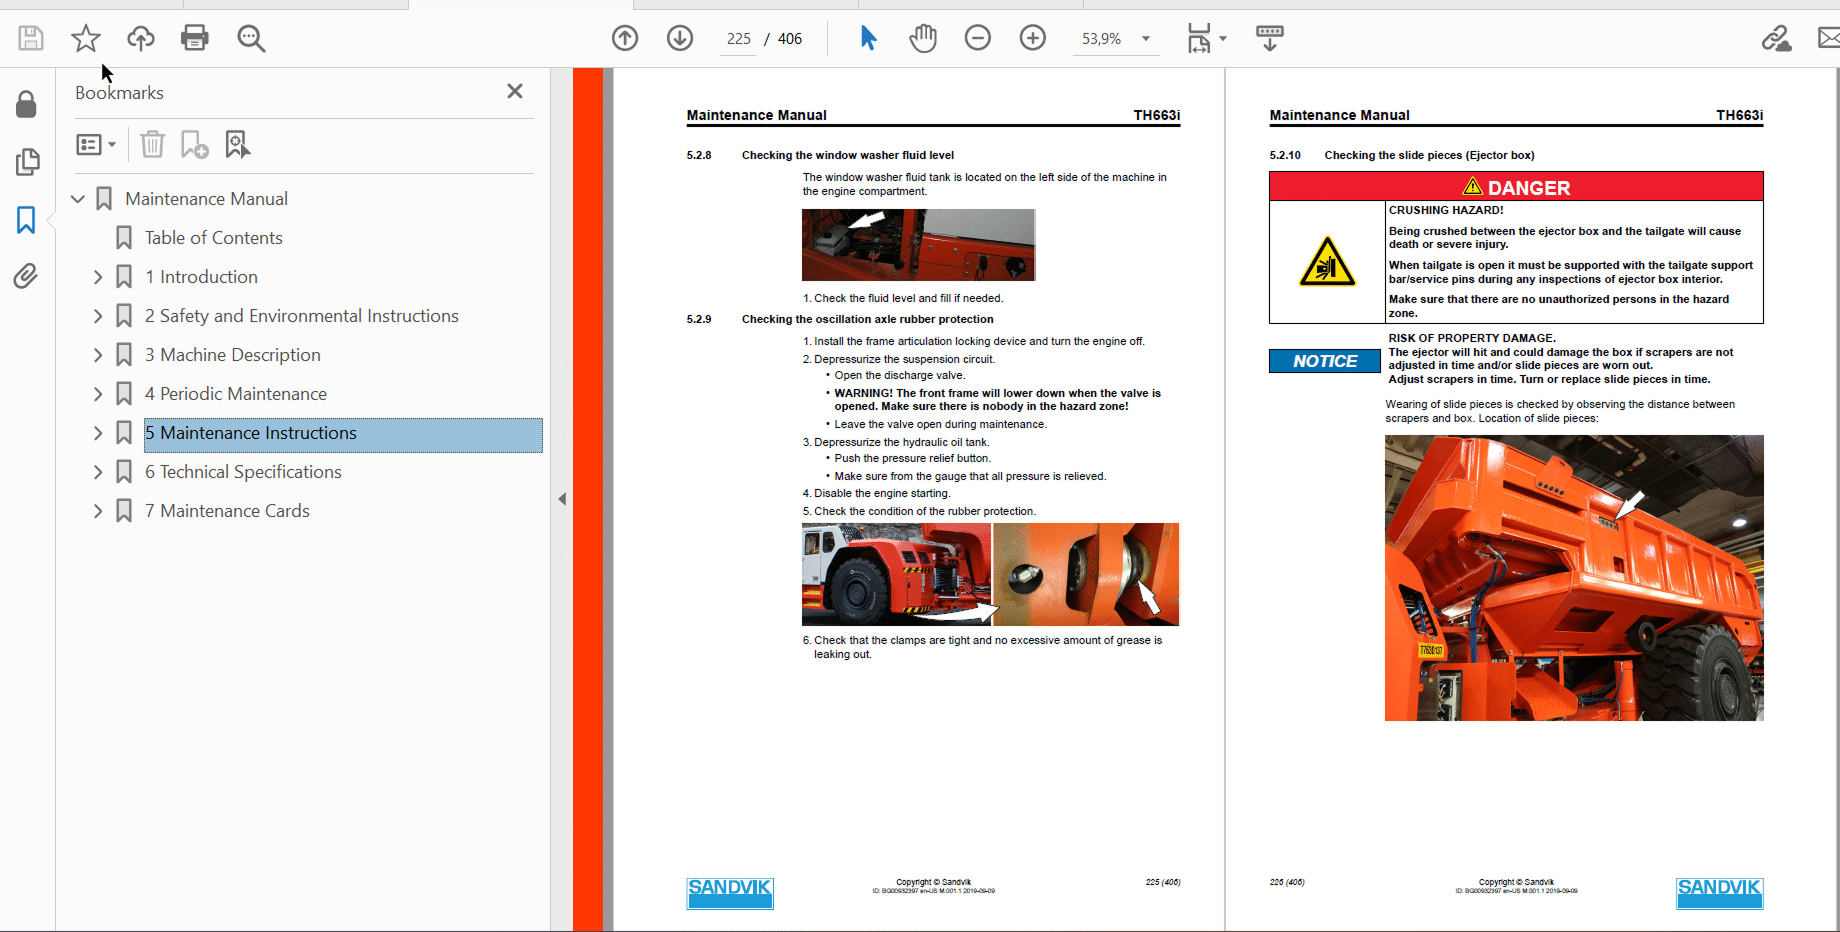Image resolution: width=1840 pixels, height=932 pixels.
Task: Expand the 1 Introduction bookmark
Action: (x=98, y=277)
